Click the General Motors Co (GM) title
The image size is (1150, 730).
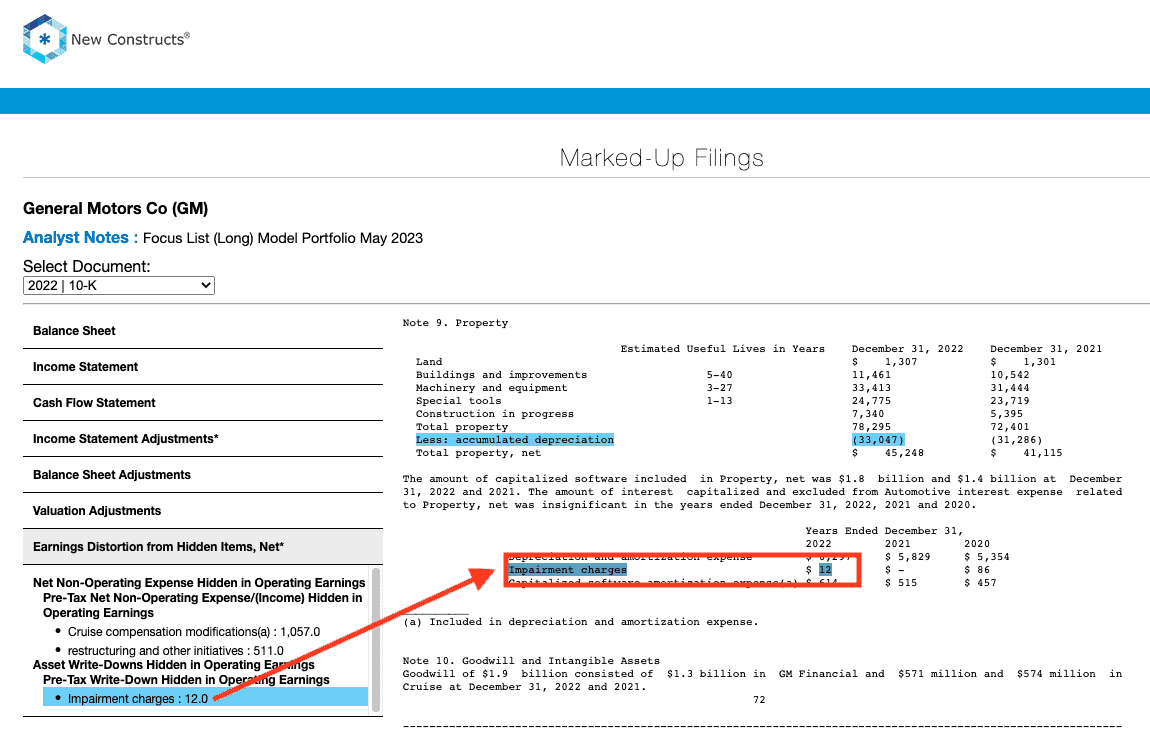(116, 208)
